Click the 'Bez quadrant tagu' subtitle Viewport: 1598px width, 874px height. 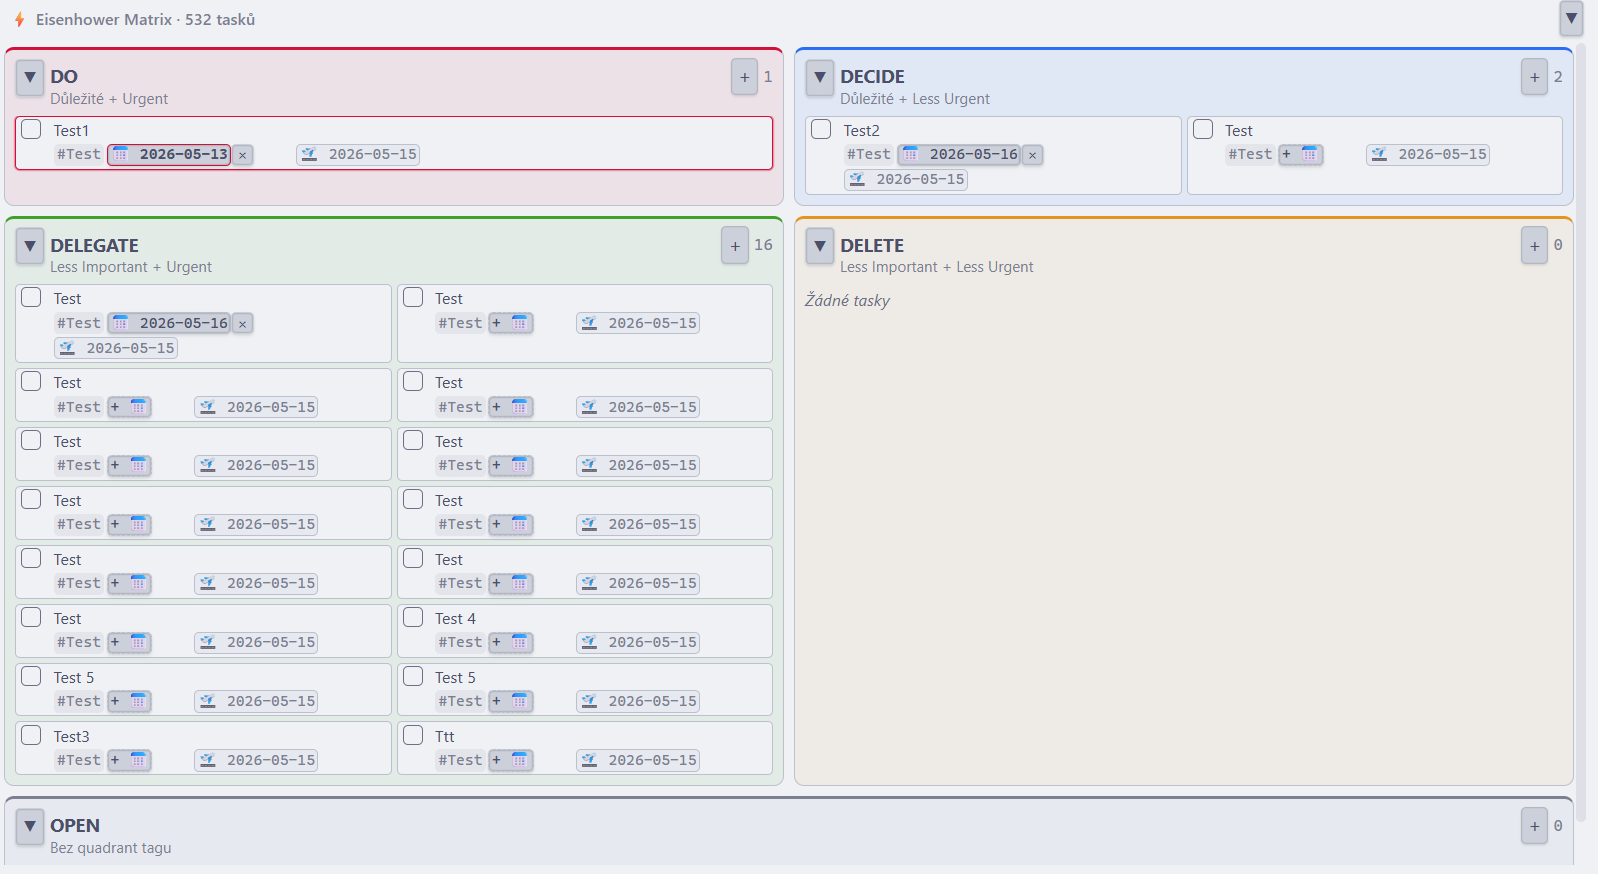[x=111, y=848]
